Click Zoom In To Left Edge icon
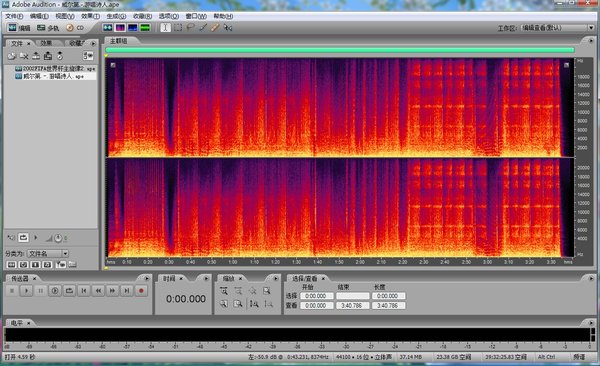The image size is (600, 366). pos(224,304)
